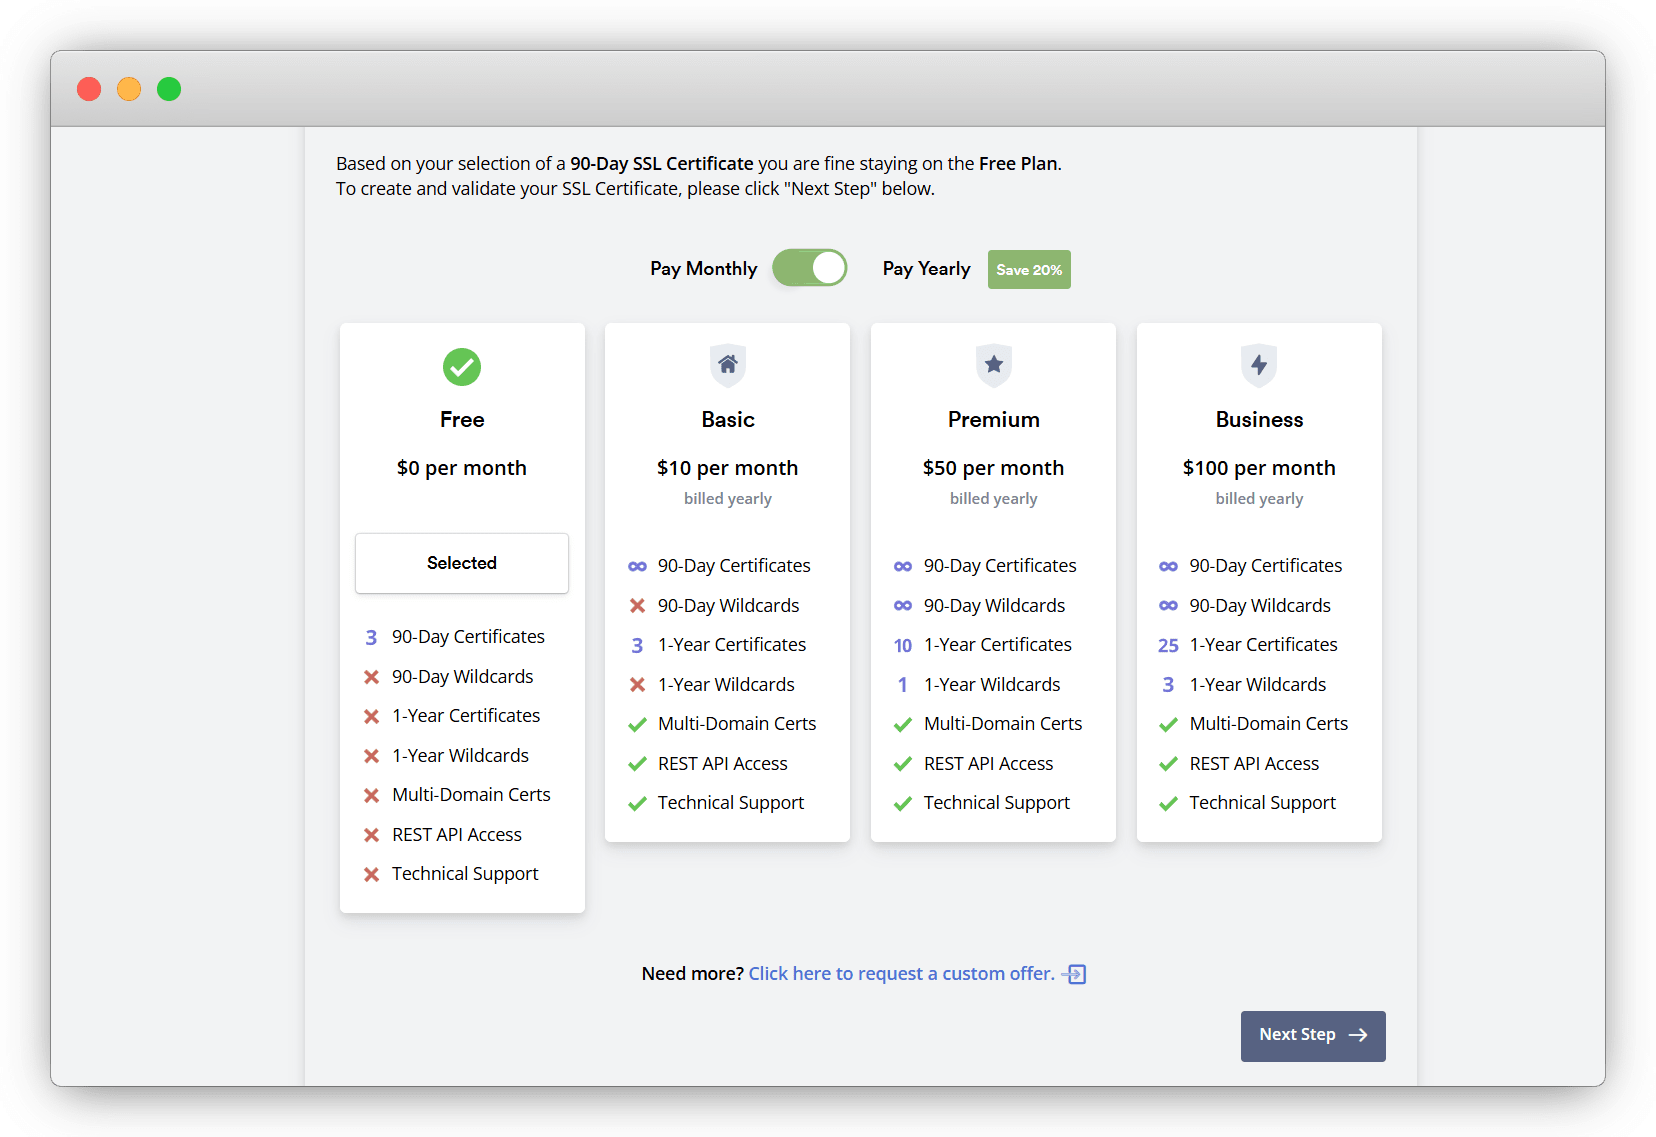Open the request a custom offer link
Viewport: 1656px width, 1137px height.
(901, 974)
